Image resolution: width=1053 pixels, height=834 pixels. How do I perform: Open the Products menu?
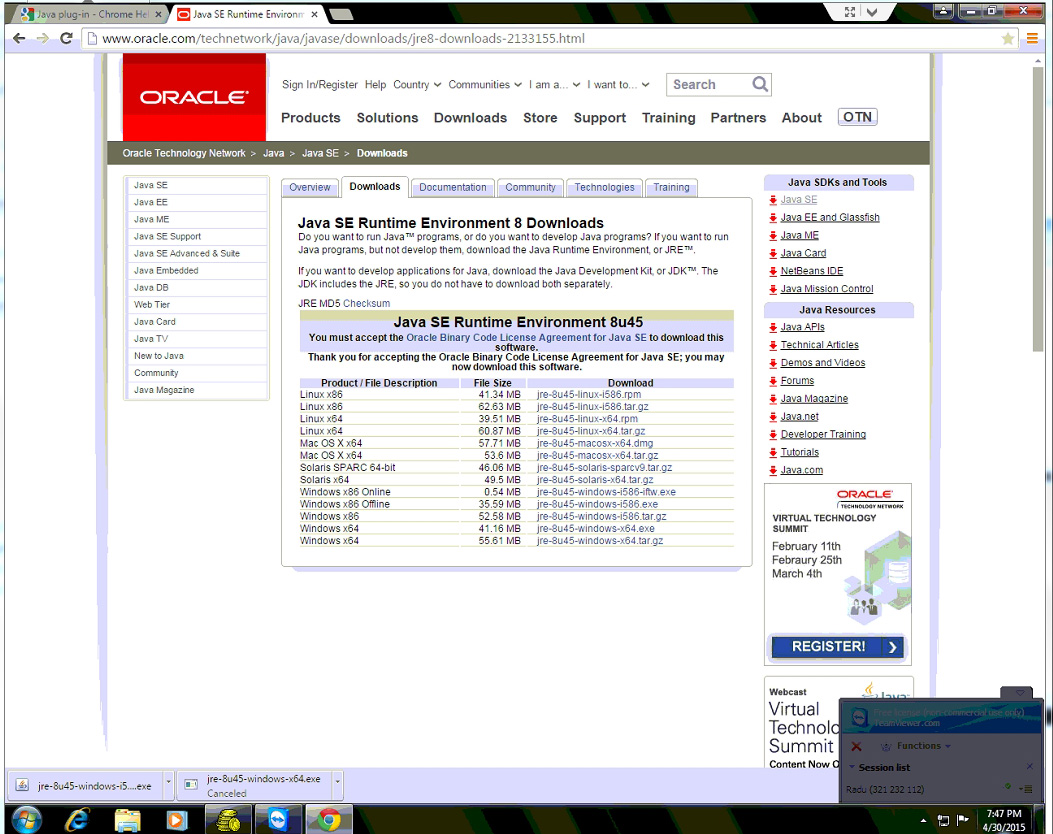pos(310,118)
